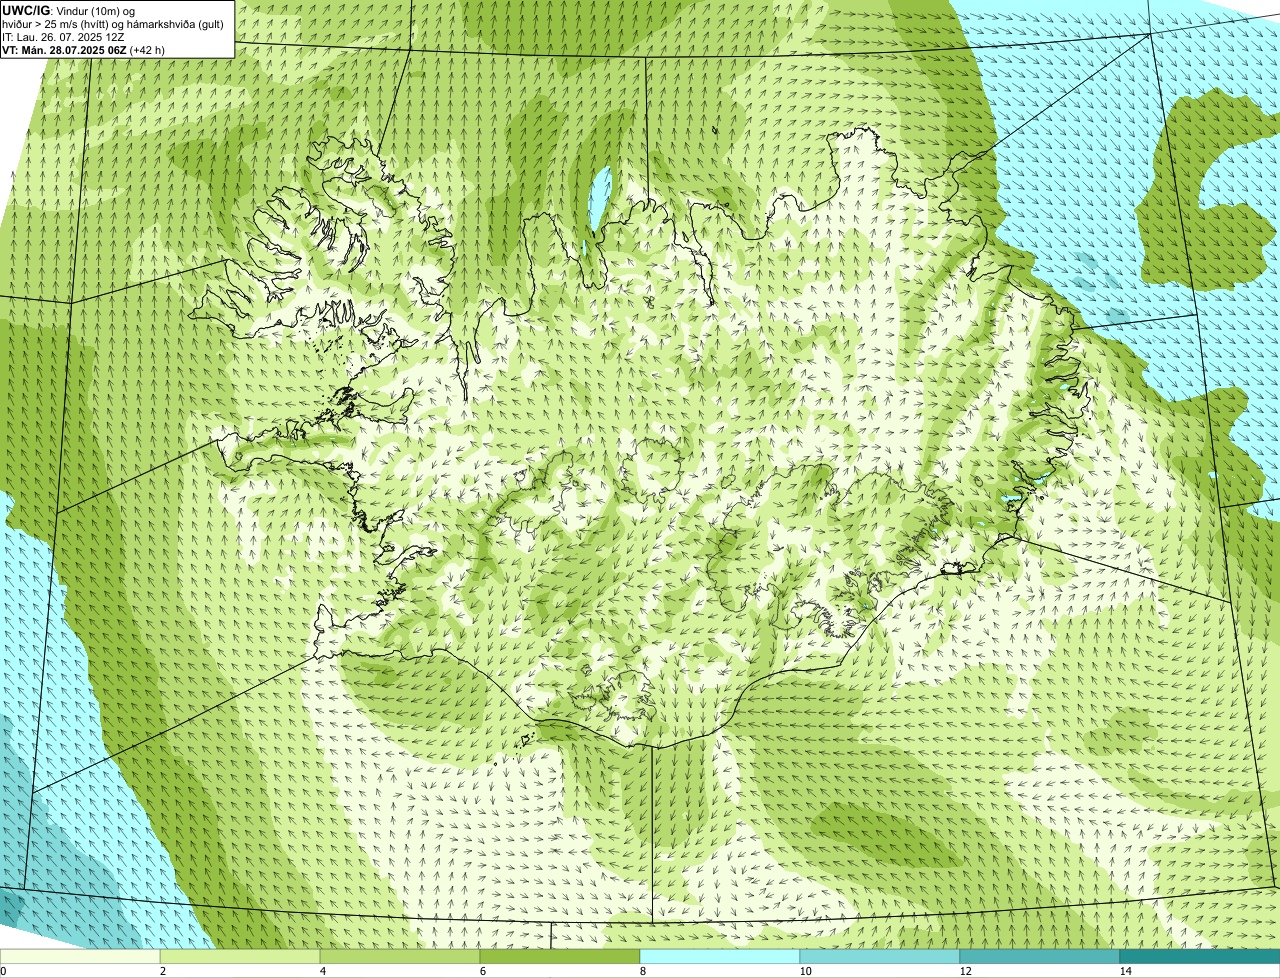
Task: Click the legend label '14' on the scale
Action: click(1125, 971)
